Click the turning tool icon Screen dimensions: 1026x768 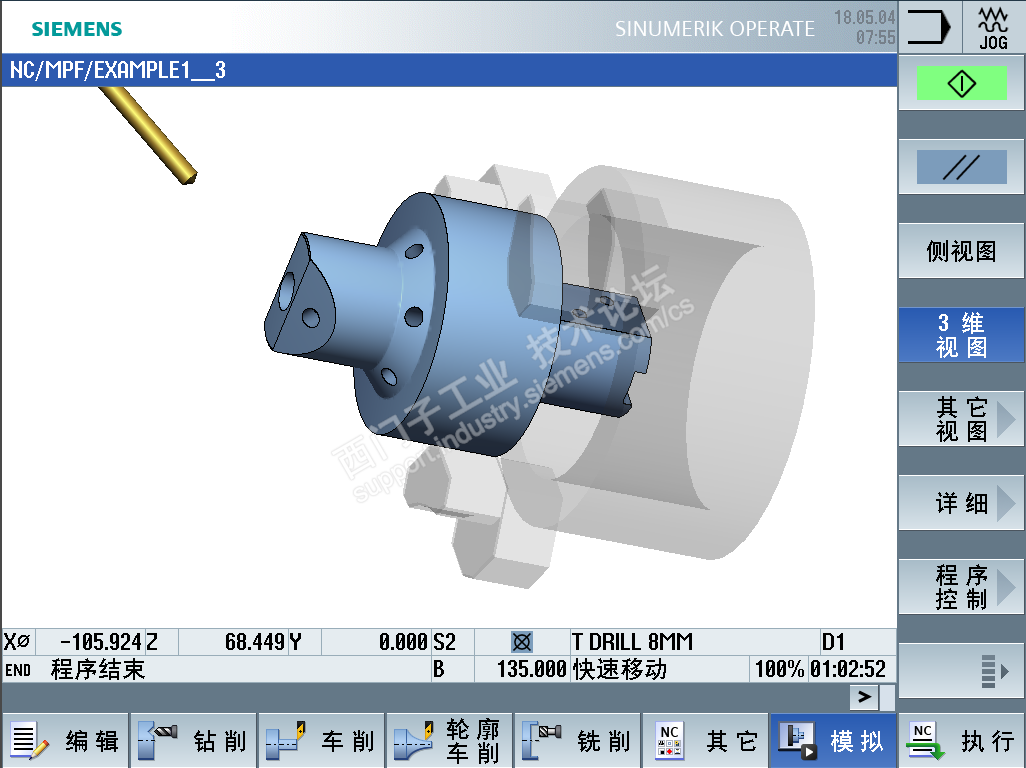click(286, 741)
